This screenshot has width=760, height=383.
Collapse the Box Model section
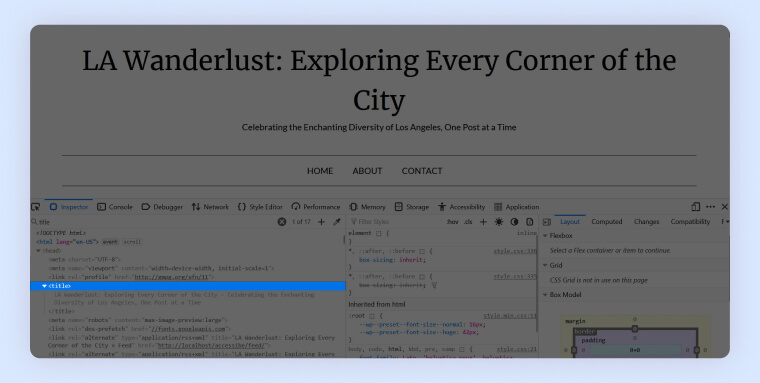(545, 295)
